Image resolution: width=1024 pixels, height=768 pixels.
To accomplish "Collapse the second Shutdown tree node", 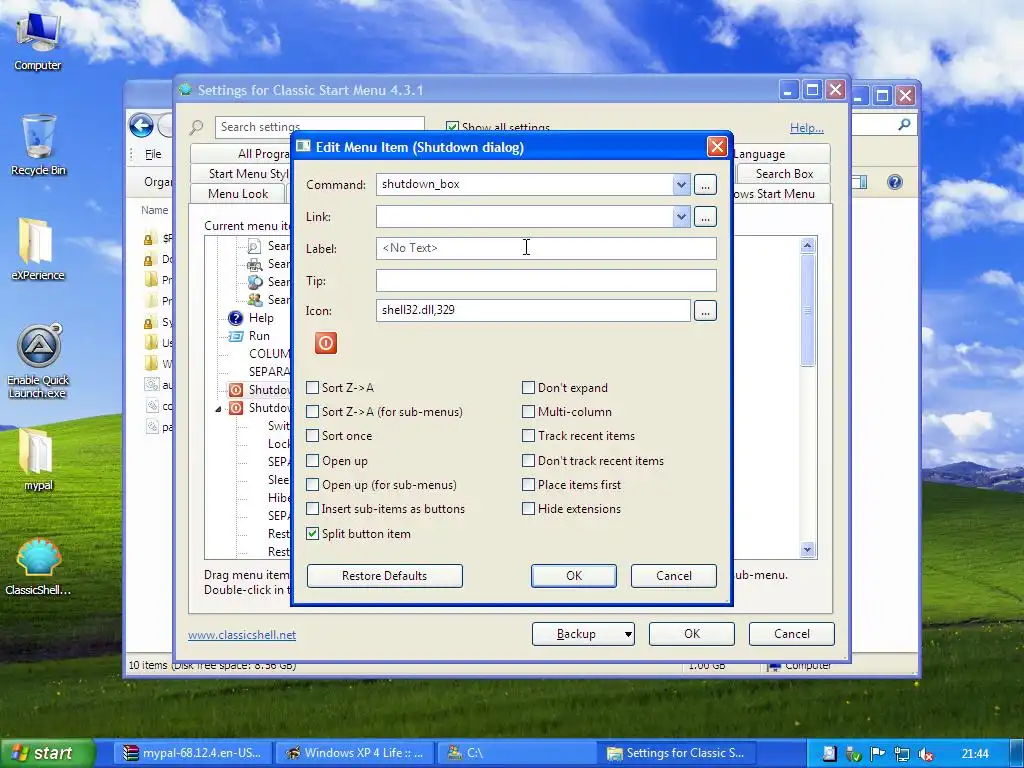I will pyautogui.click(x=218, y=409).
